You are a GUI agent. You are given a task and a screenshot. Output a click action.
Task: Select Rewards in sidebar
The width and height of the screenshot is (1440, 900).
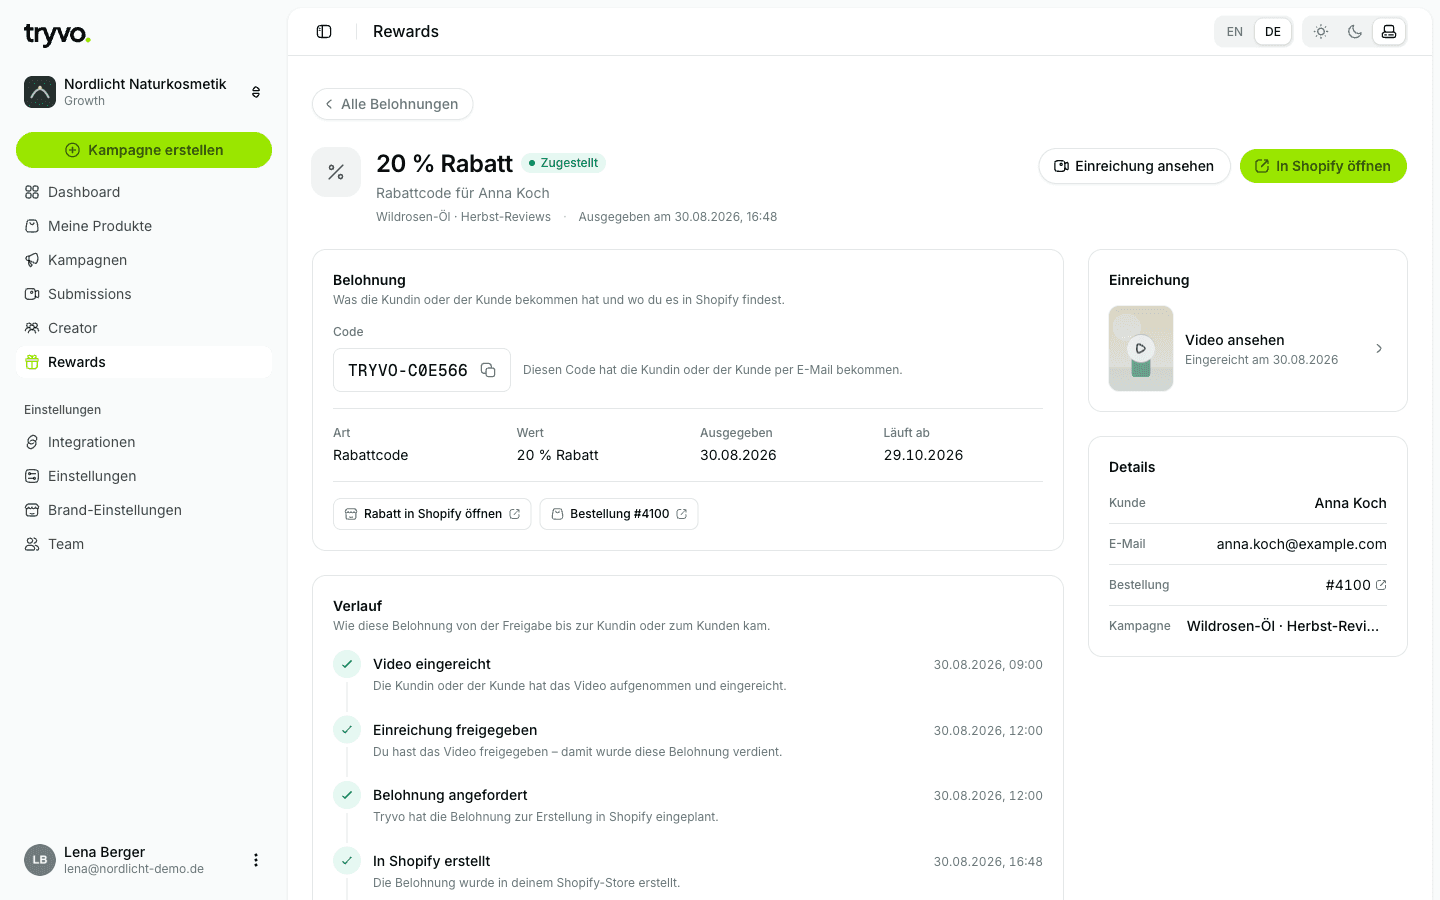click(144, 362)
